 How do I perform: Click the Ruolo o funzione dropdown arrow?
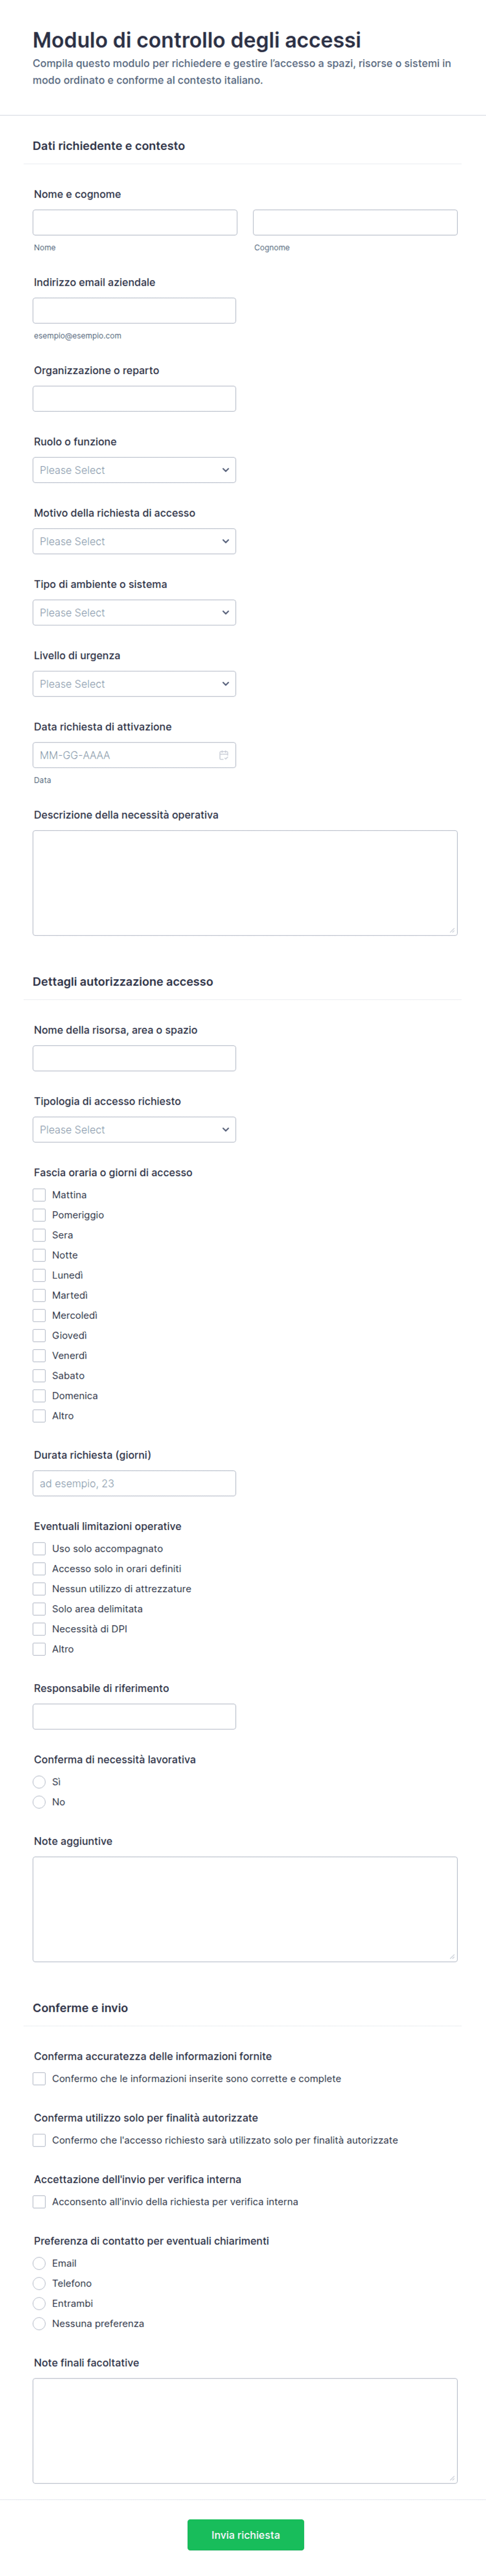pos(225,470)
